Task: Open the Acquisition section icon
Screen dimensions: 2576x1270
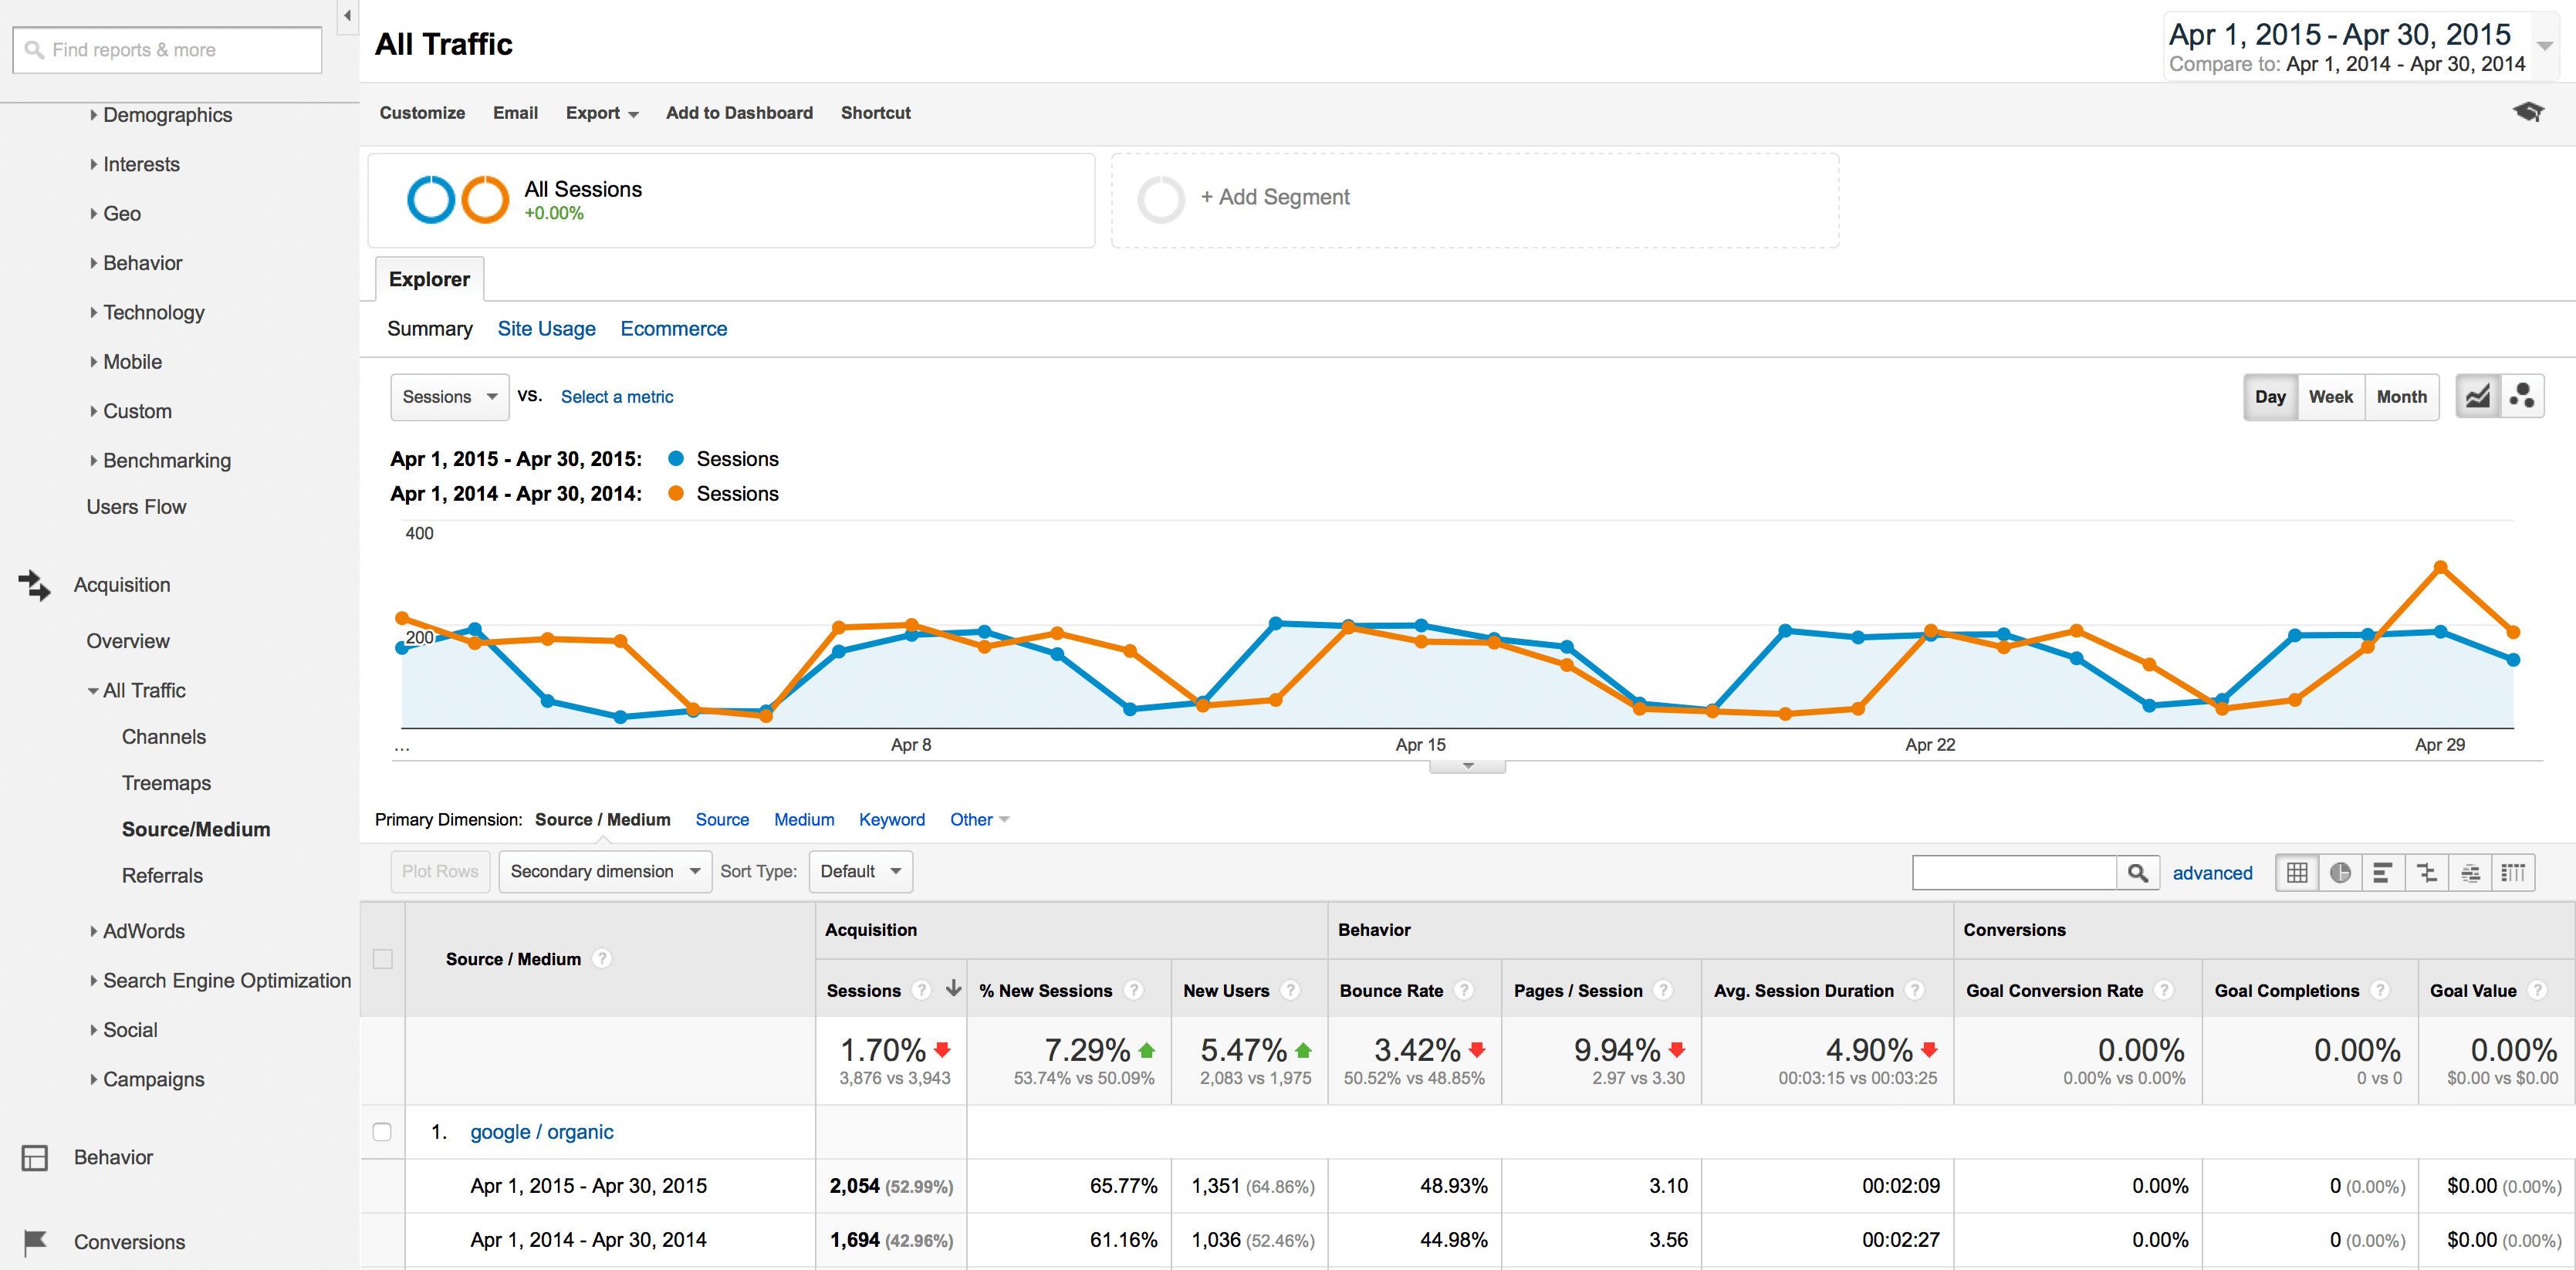Action: pos(35,585)
